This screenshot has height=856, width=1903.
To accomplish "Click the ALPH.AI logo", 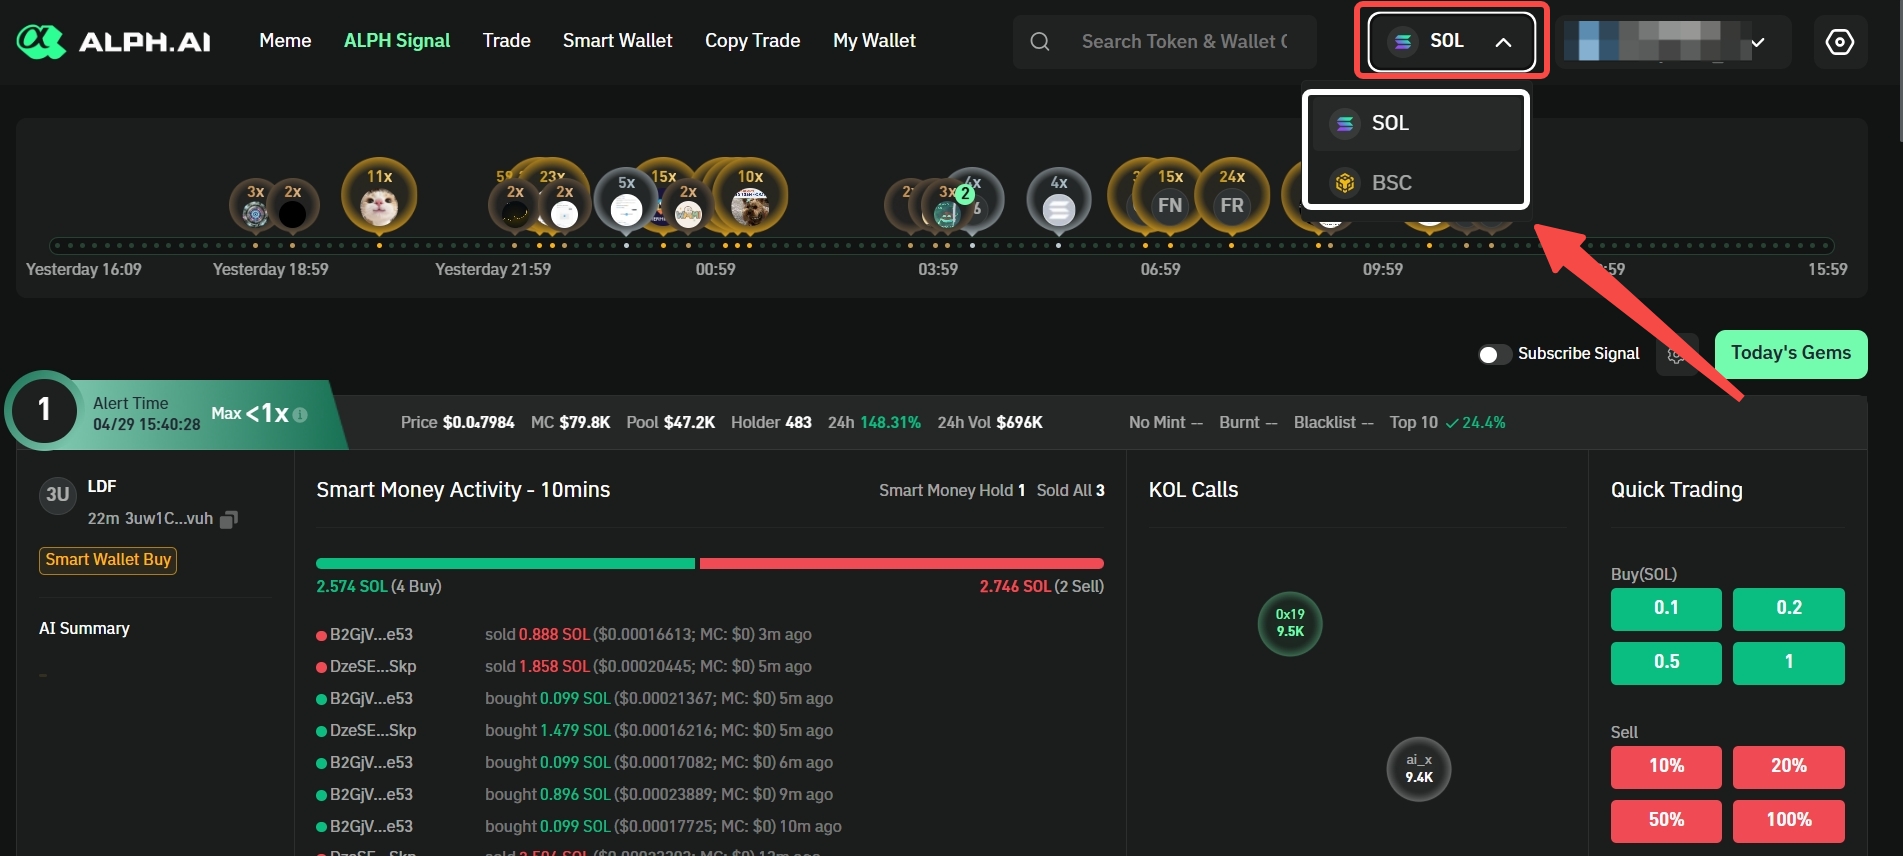I will point(114,41).
